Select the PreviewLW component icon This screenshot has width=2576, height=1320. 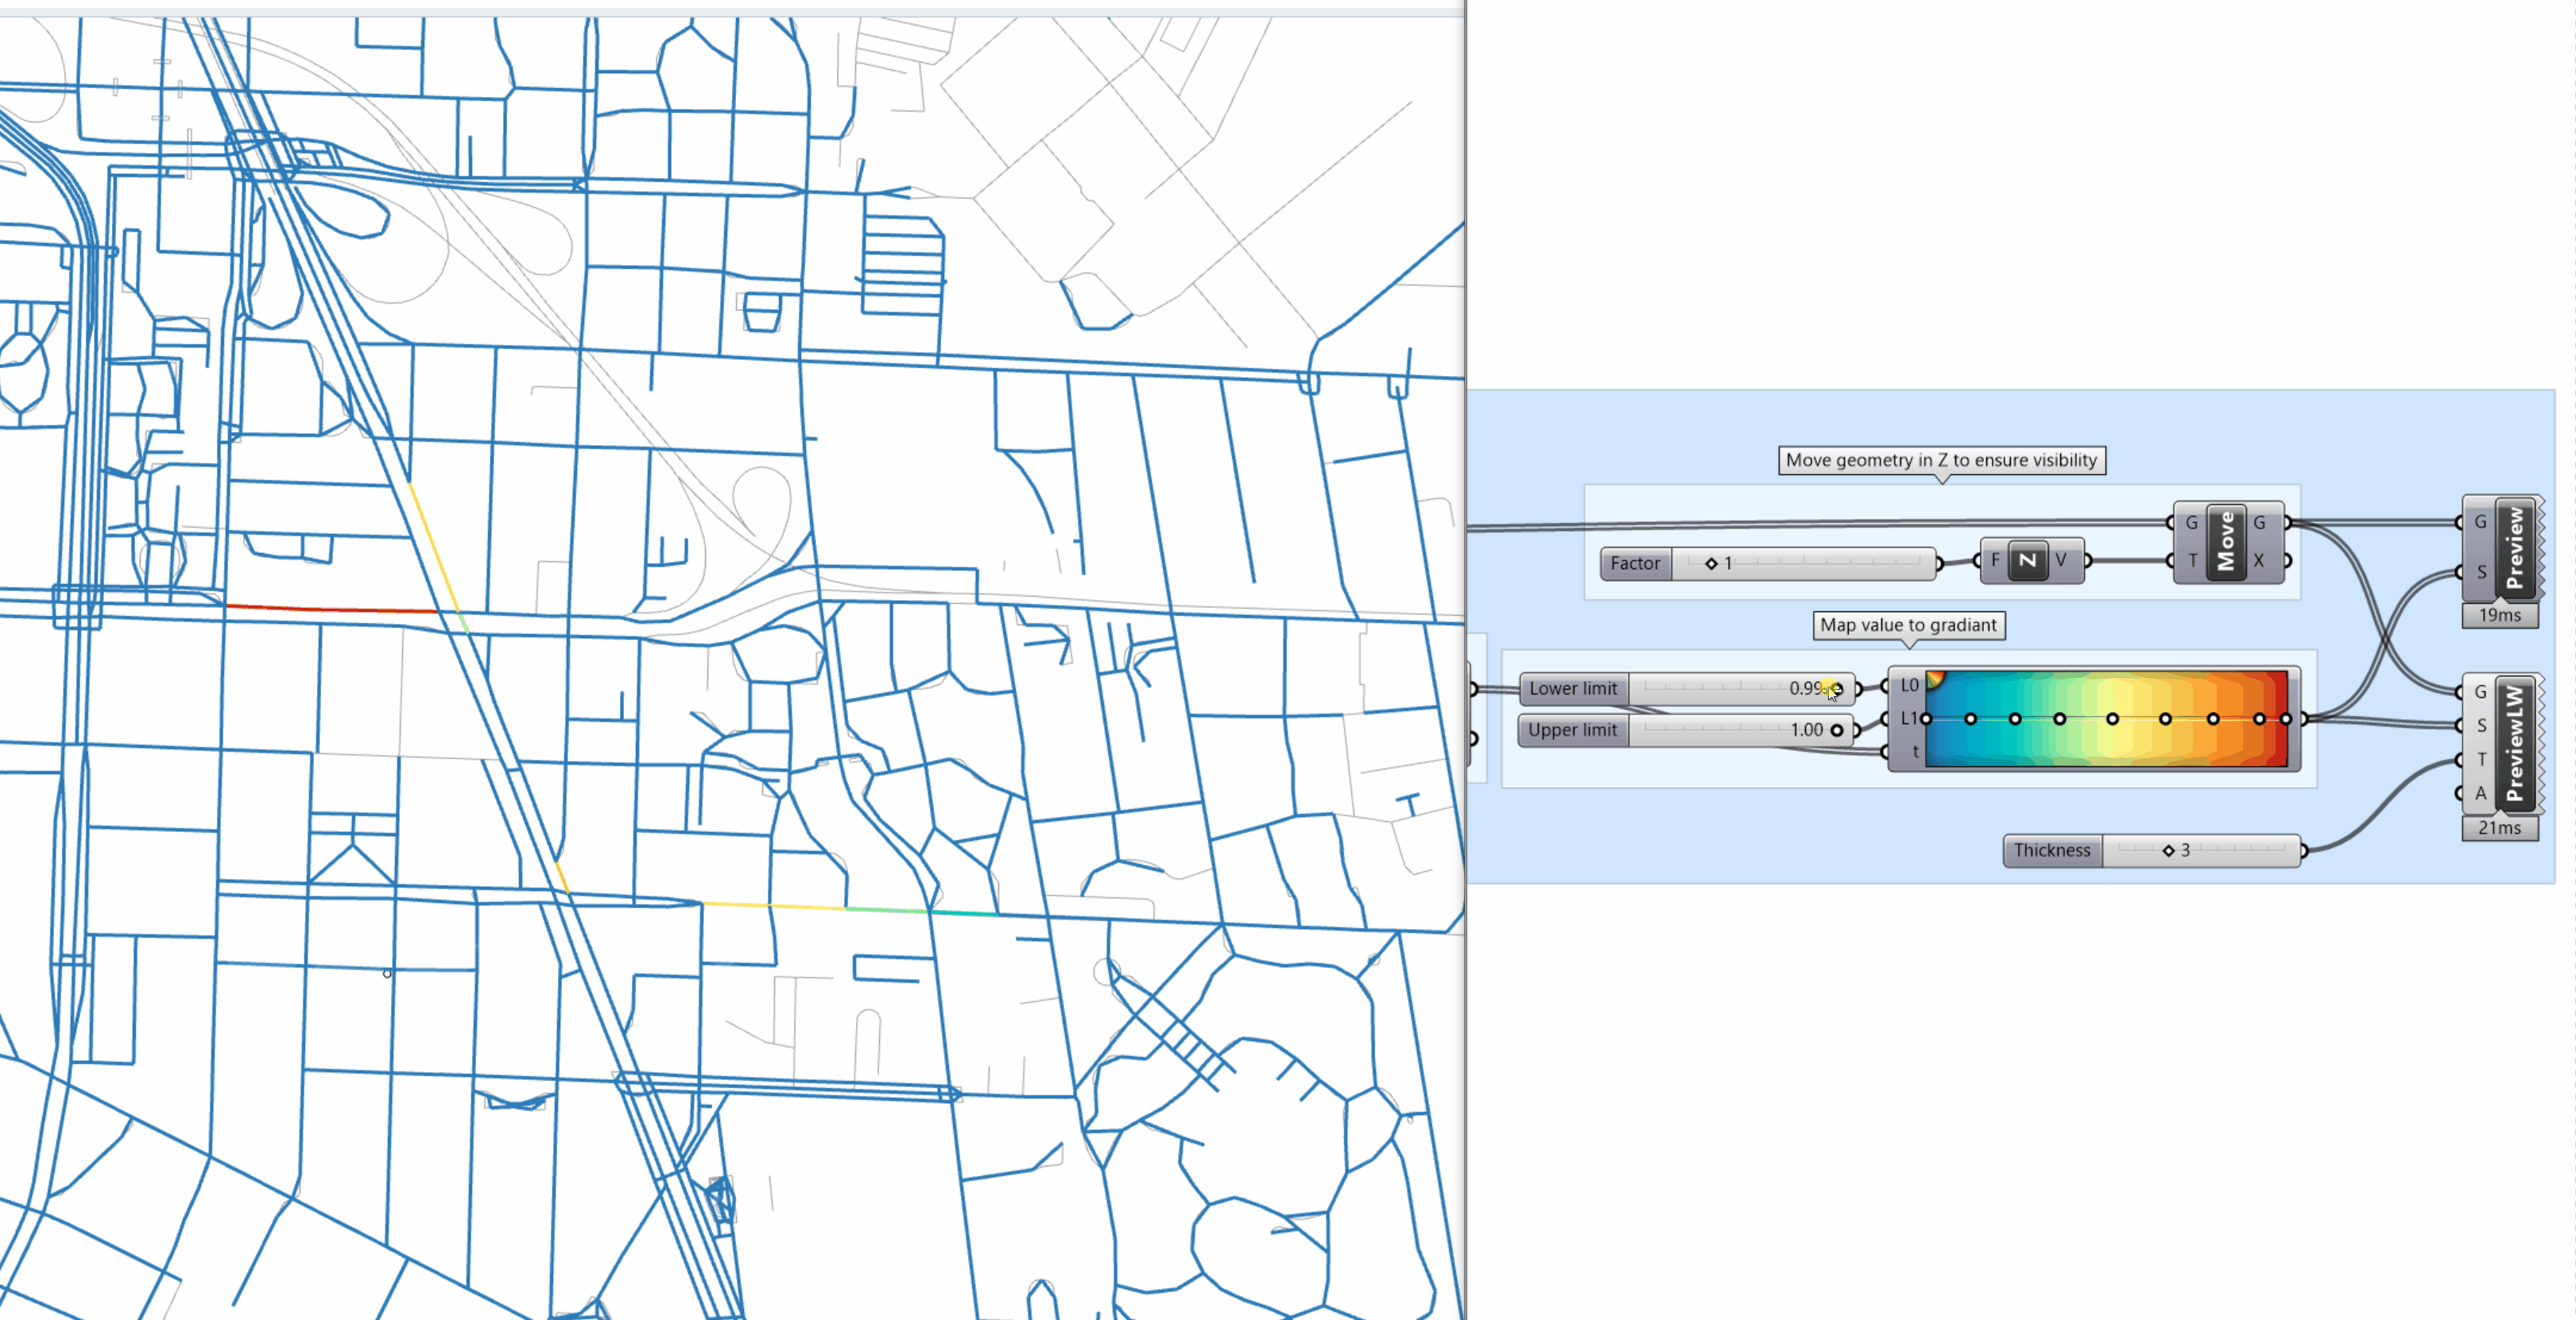point(2516,745)
